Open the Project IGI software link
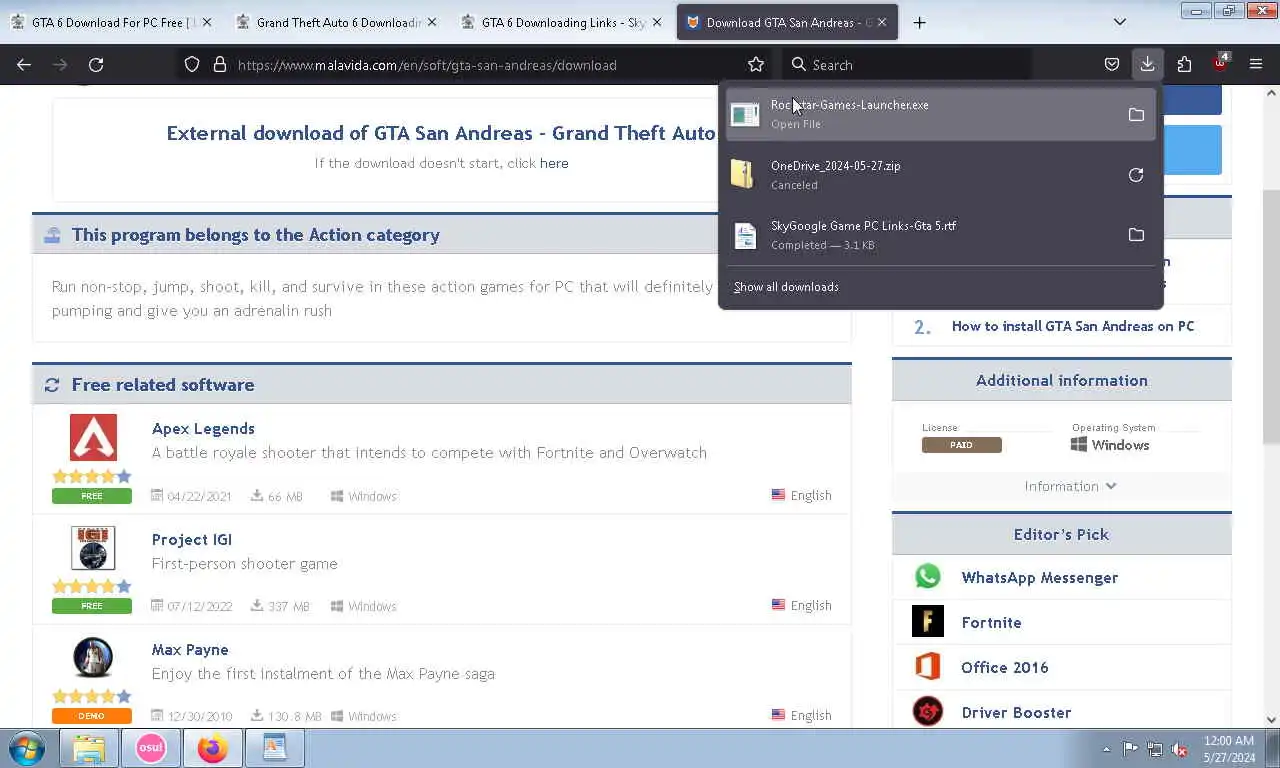 pyautogui.click(x=192, y=539)
